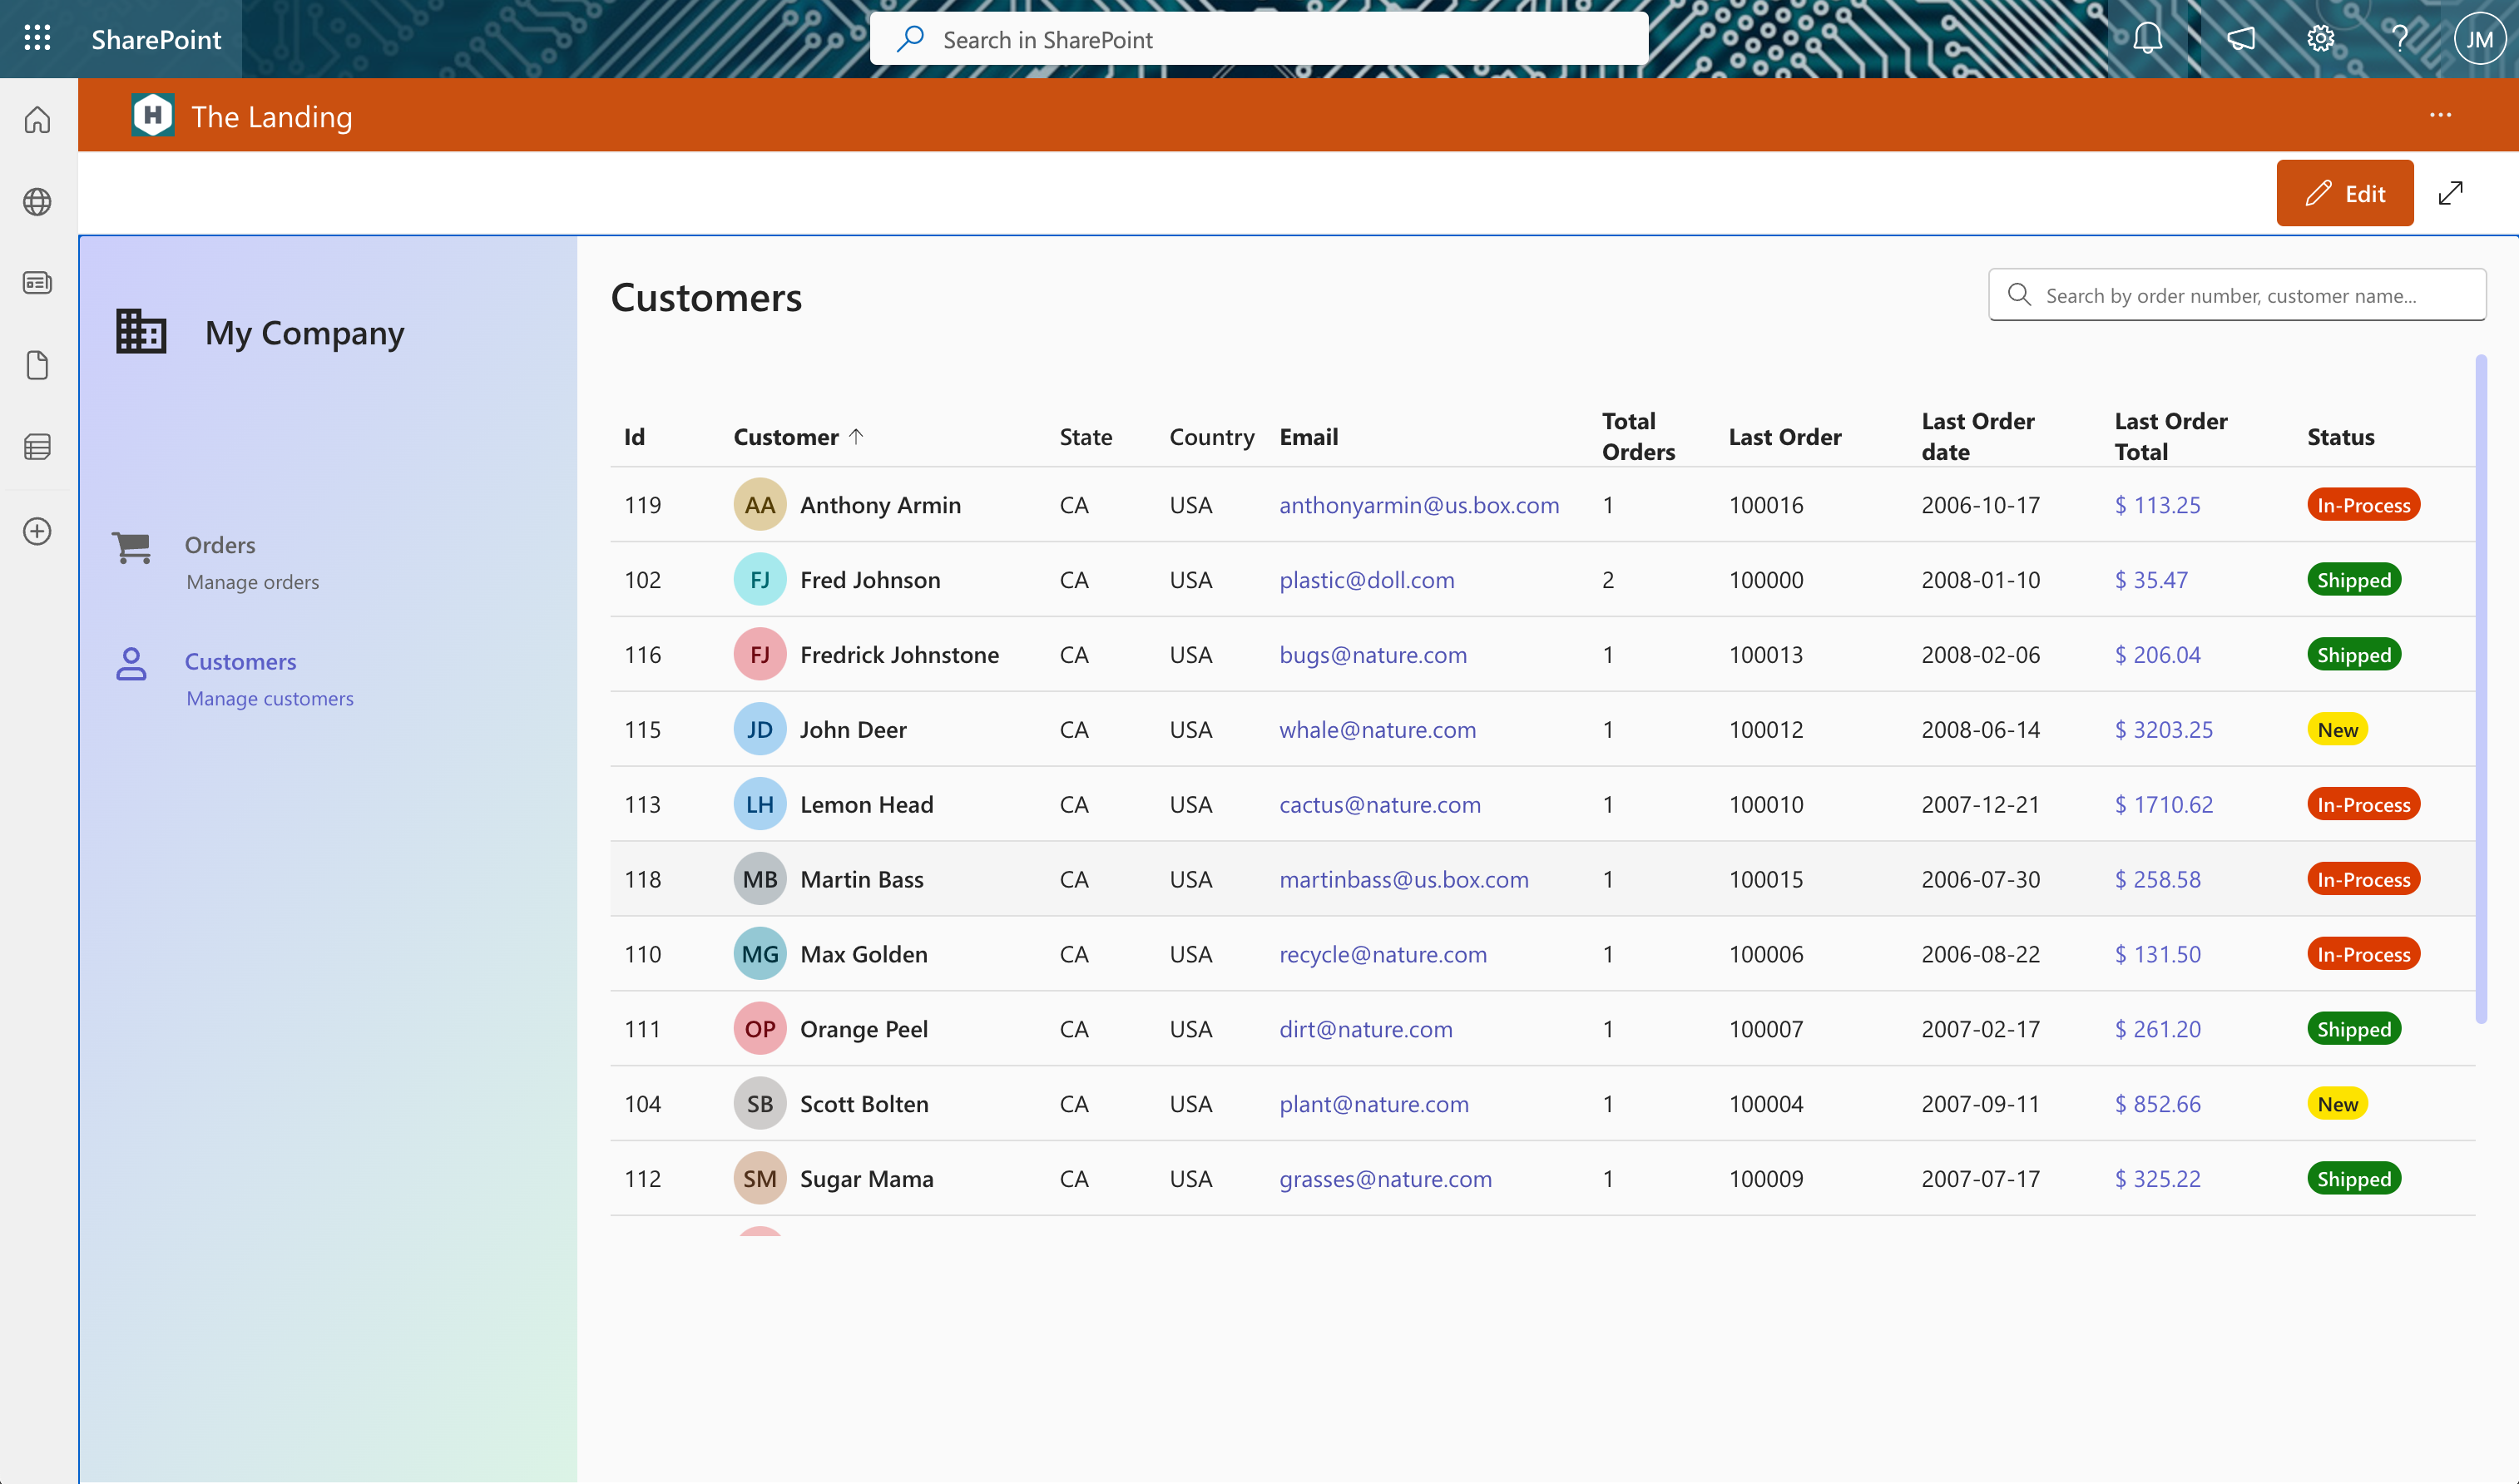Open the files page icon in sidebar
This screenshot has width=2519, height=1484.
[x=37, y=365]
